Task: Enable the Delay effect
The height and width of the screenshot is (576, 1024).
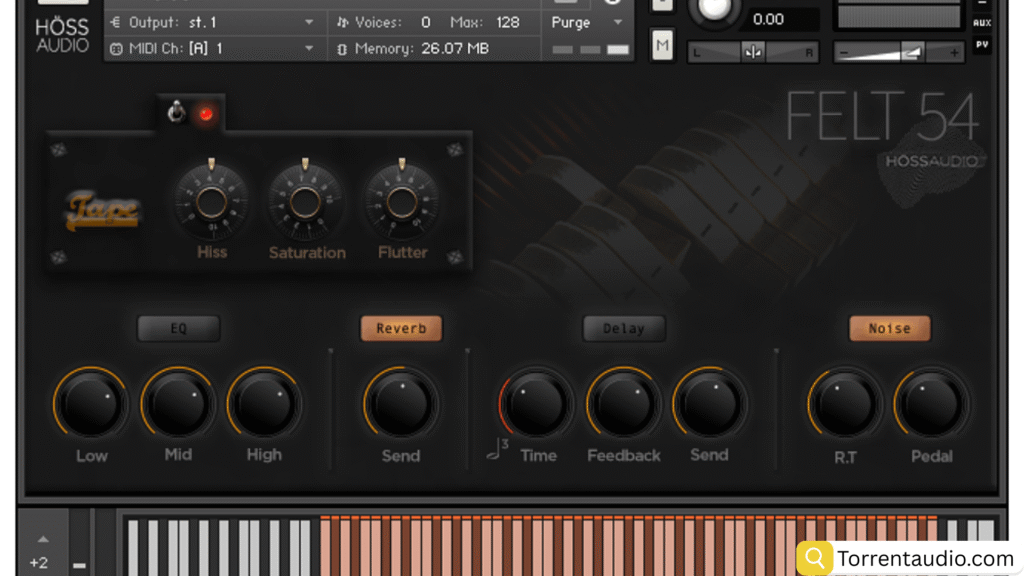Action: point(624,328)
